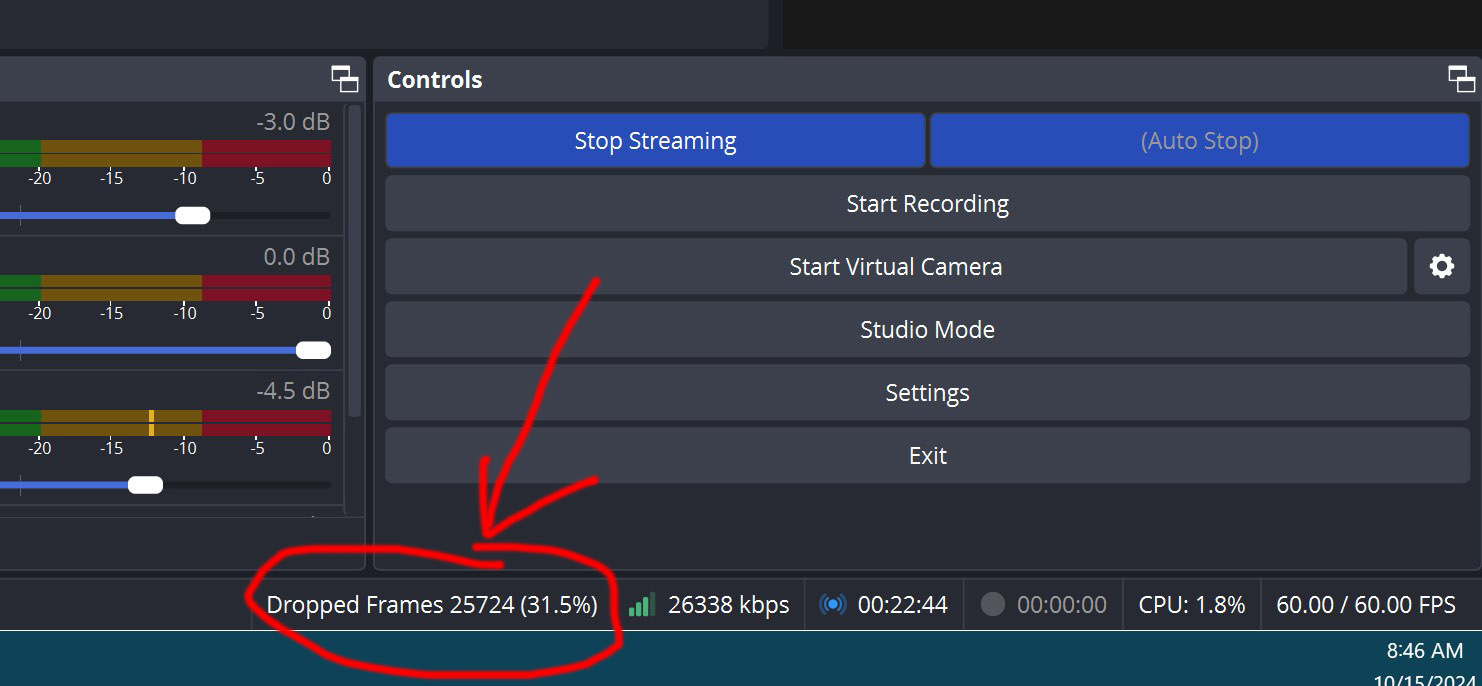Start Recording from Controls panel
The image size is (1482, 686).
927,204
